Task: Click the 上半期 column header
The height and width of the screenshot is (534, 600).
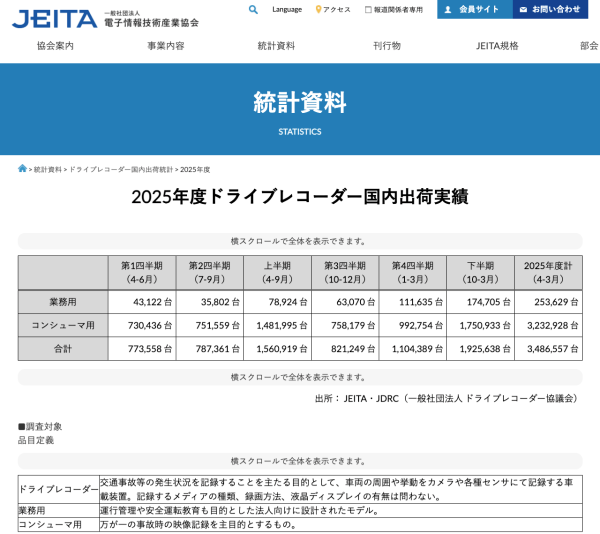Action: coord(277,272)
